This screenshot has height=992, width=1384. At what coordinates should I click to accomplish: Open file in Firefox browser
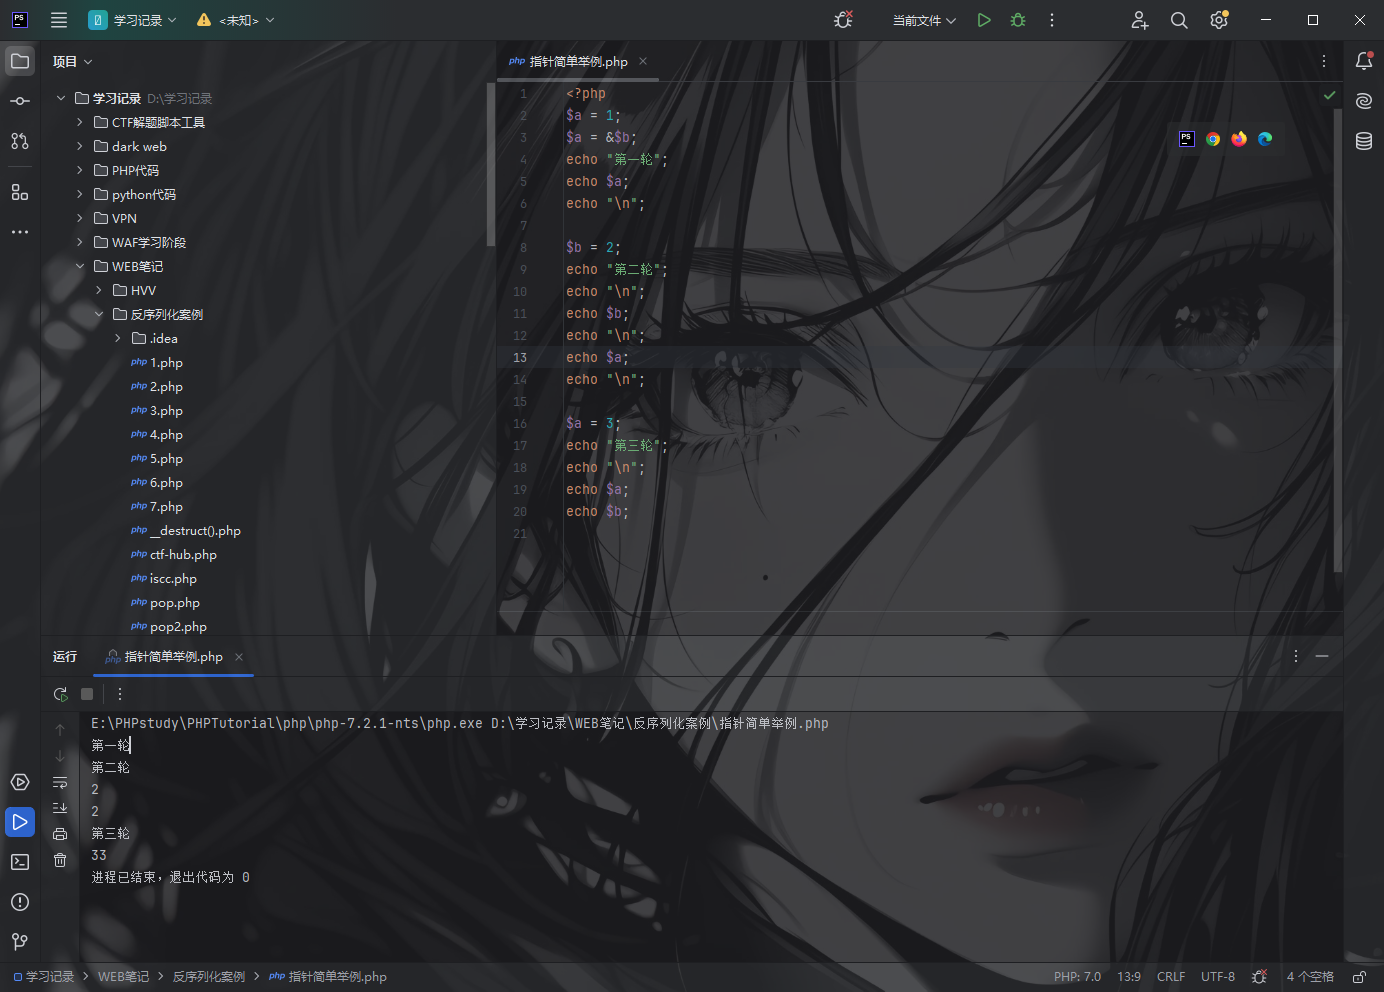tap(1239, 139)
